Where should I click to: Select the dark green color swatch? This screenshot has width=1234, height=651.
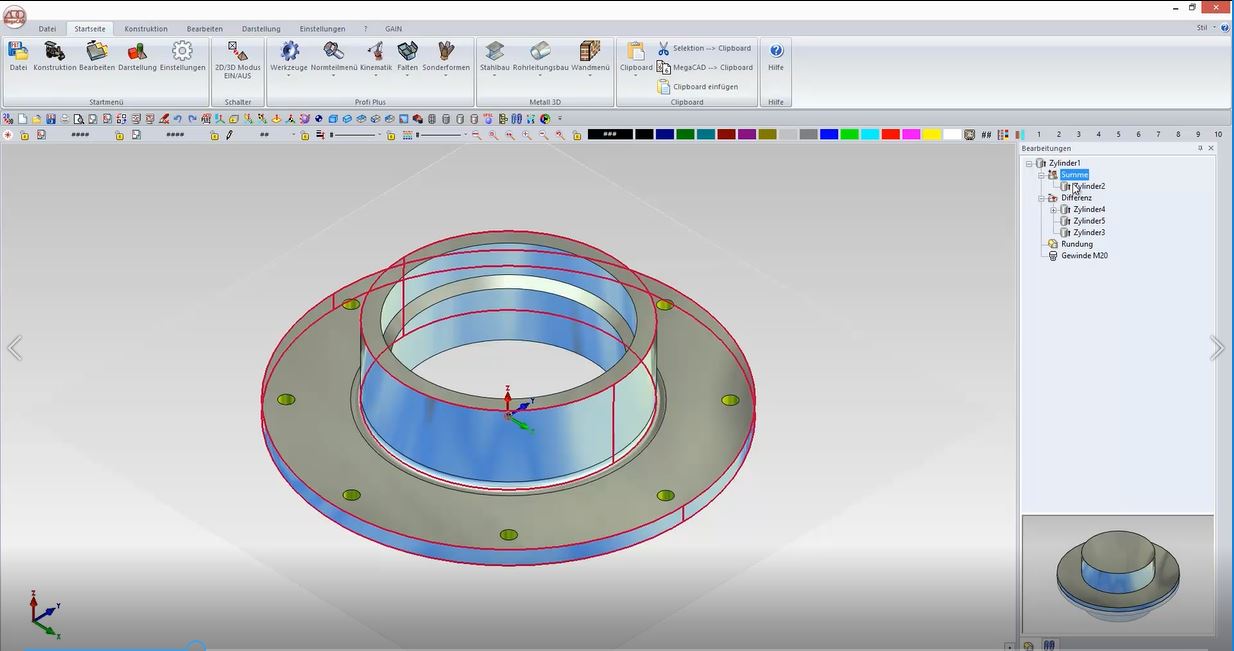685,135
